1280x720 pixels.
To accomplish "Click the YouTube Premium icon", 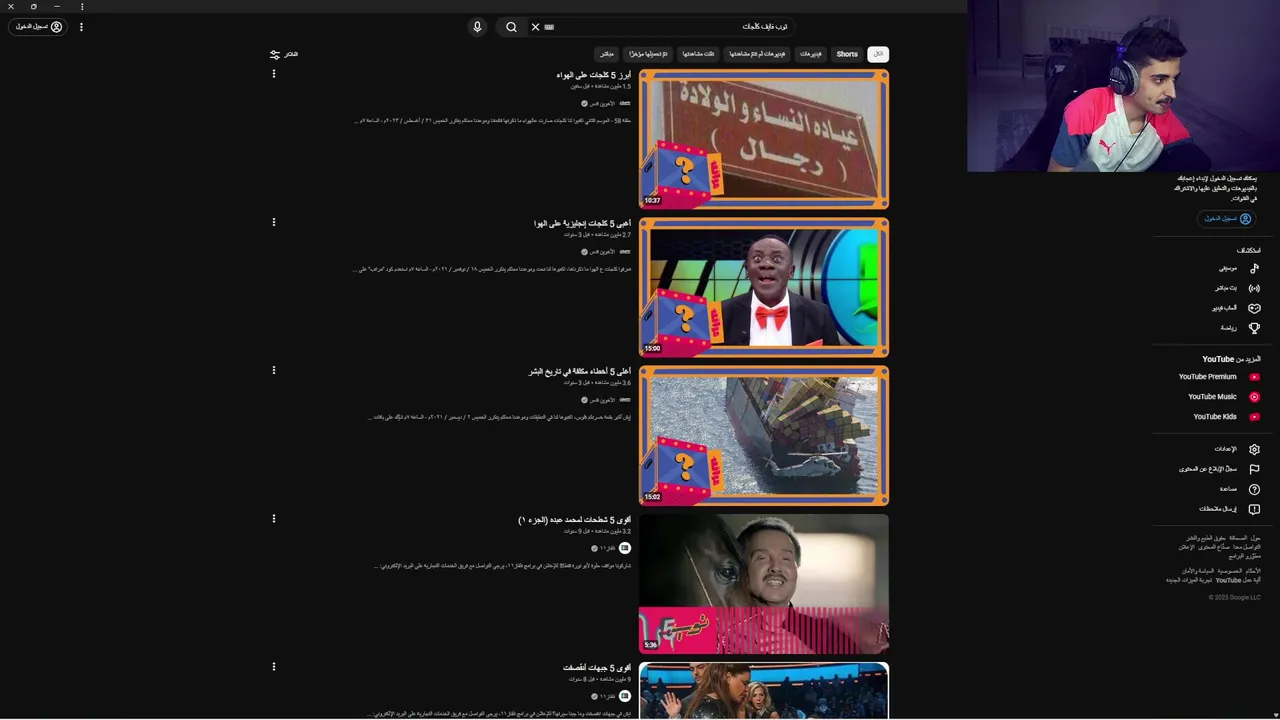I will (x=1254, y=377).
